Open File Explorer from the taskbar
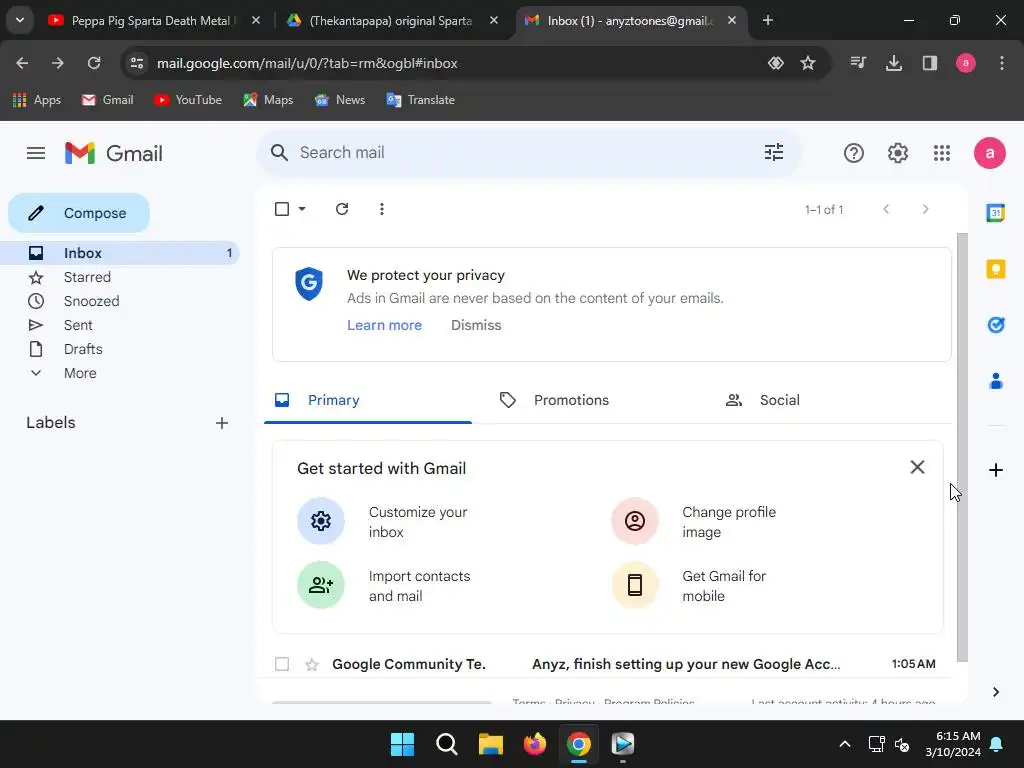Viewport: 1024px width, 768px height. point(490,744)
